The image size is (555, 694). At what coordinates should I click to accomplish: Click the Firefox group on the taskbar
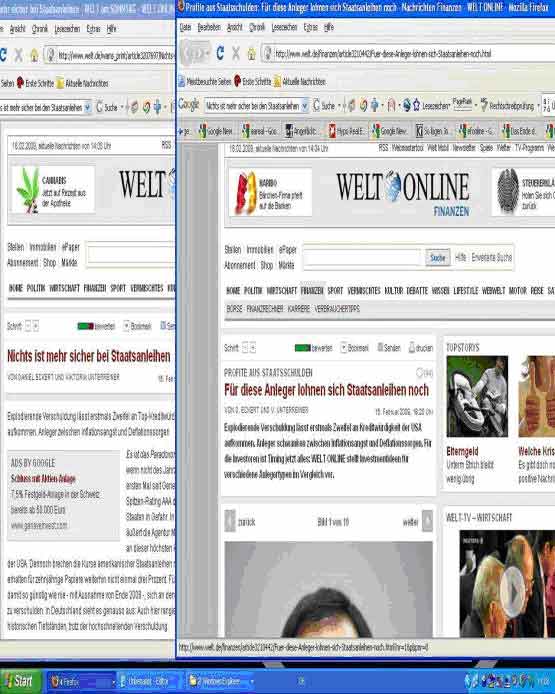(80, 682)
